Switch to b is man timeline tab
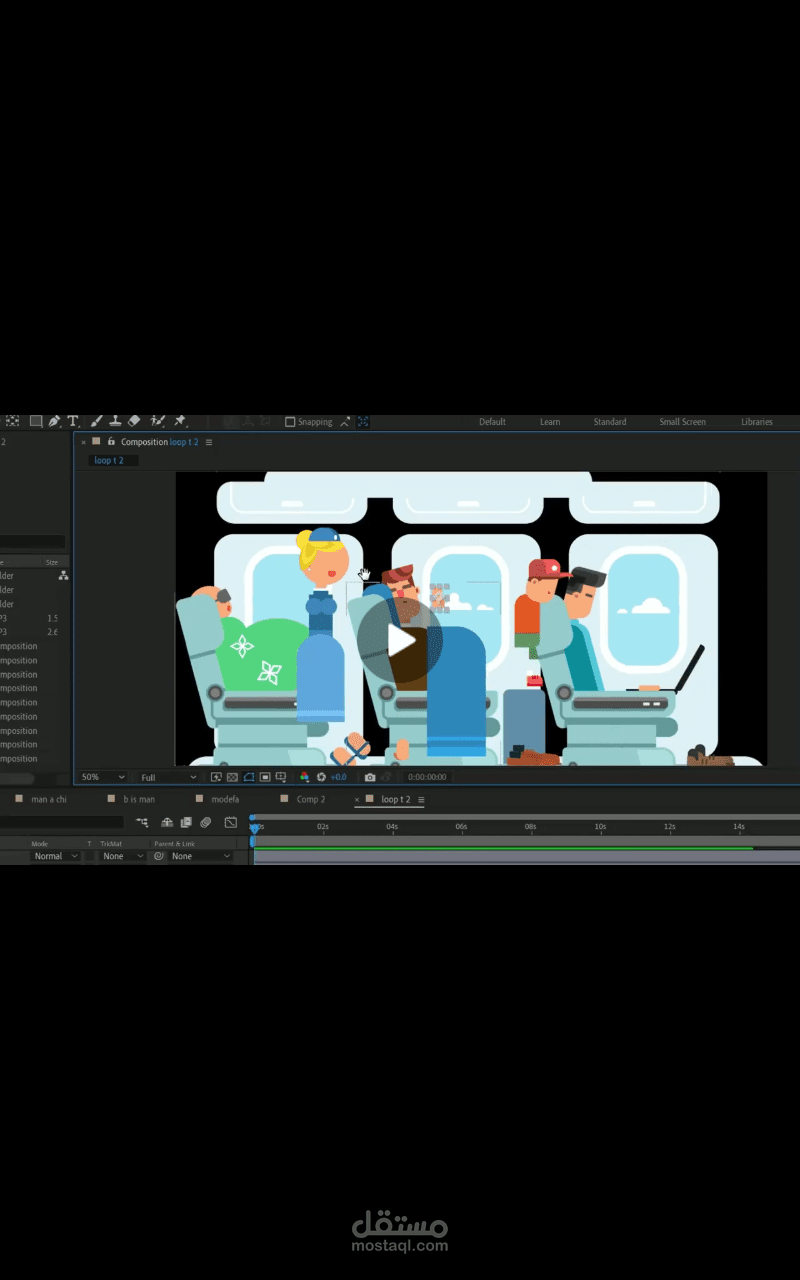Screen dimensions: 800x1280 [139, 799]
